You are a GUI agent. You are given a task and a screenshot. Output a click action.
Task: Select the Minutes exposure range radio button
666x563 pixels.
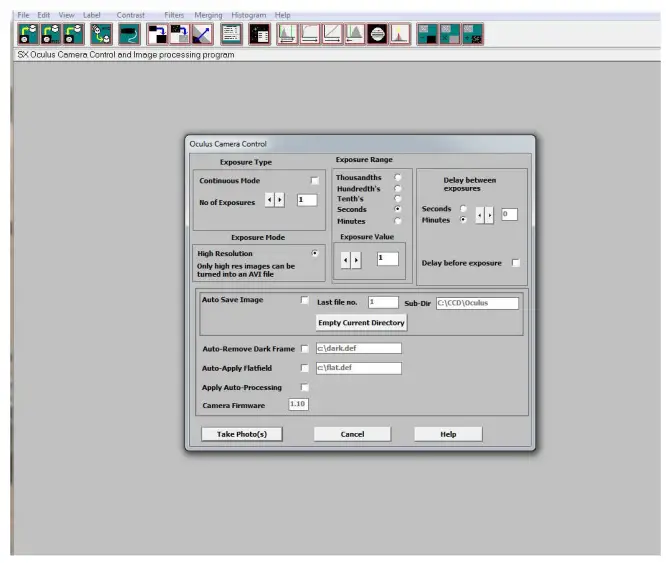click(398, 220)
